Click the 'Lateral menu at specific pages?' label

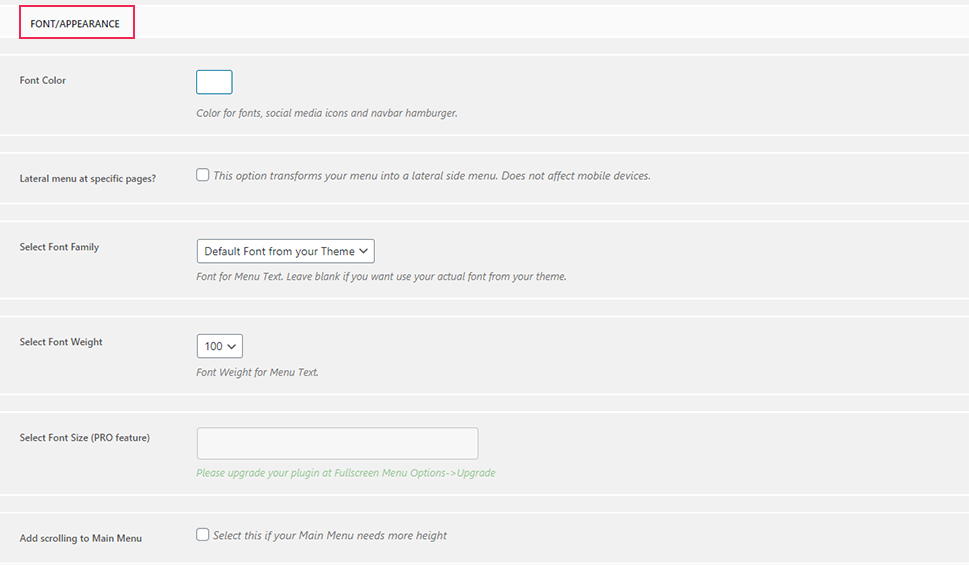(88, 179)
